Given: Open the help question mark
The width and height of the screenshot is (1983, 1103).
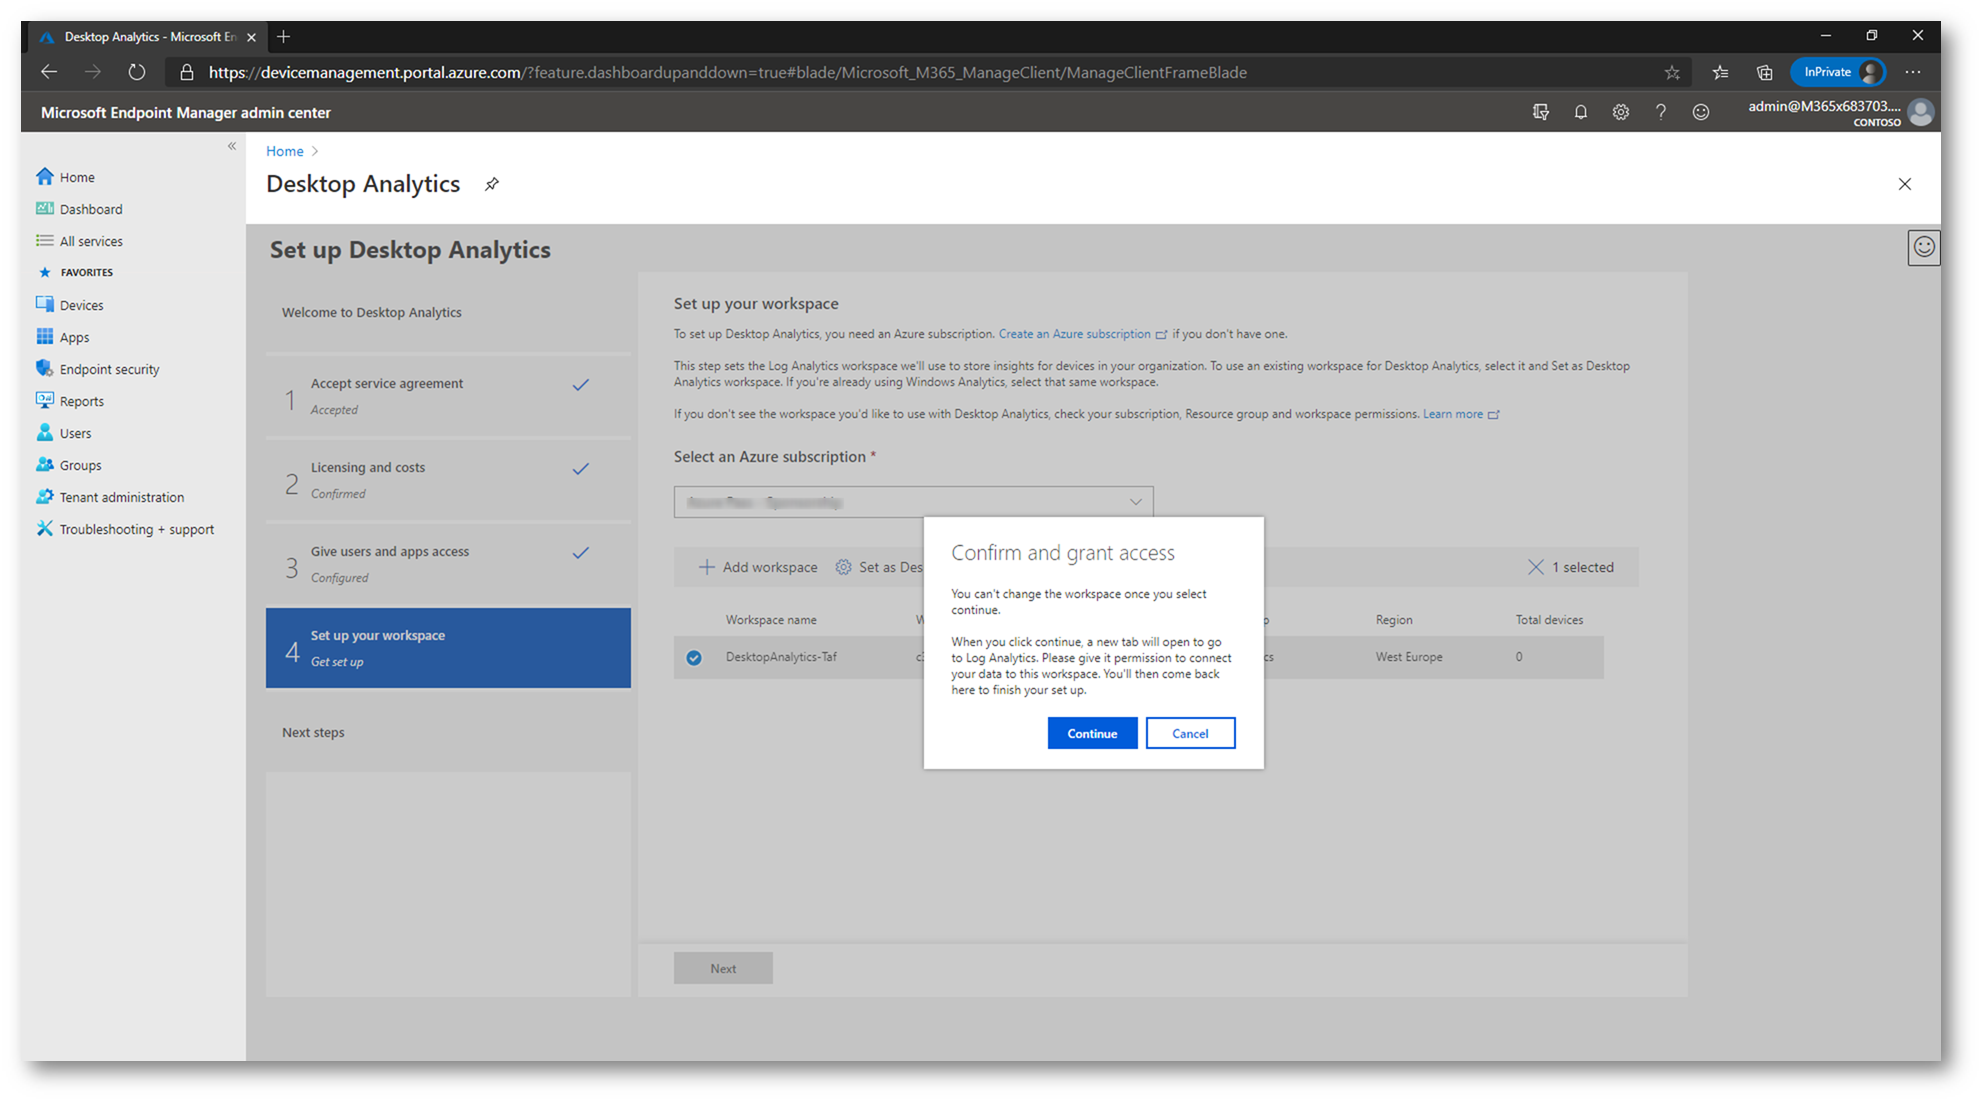Looking at the screenshot, I should click(x=1660, y=112).
